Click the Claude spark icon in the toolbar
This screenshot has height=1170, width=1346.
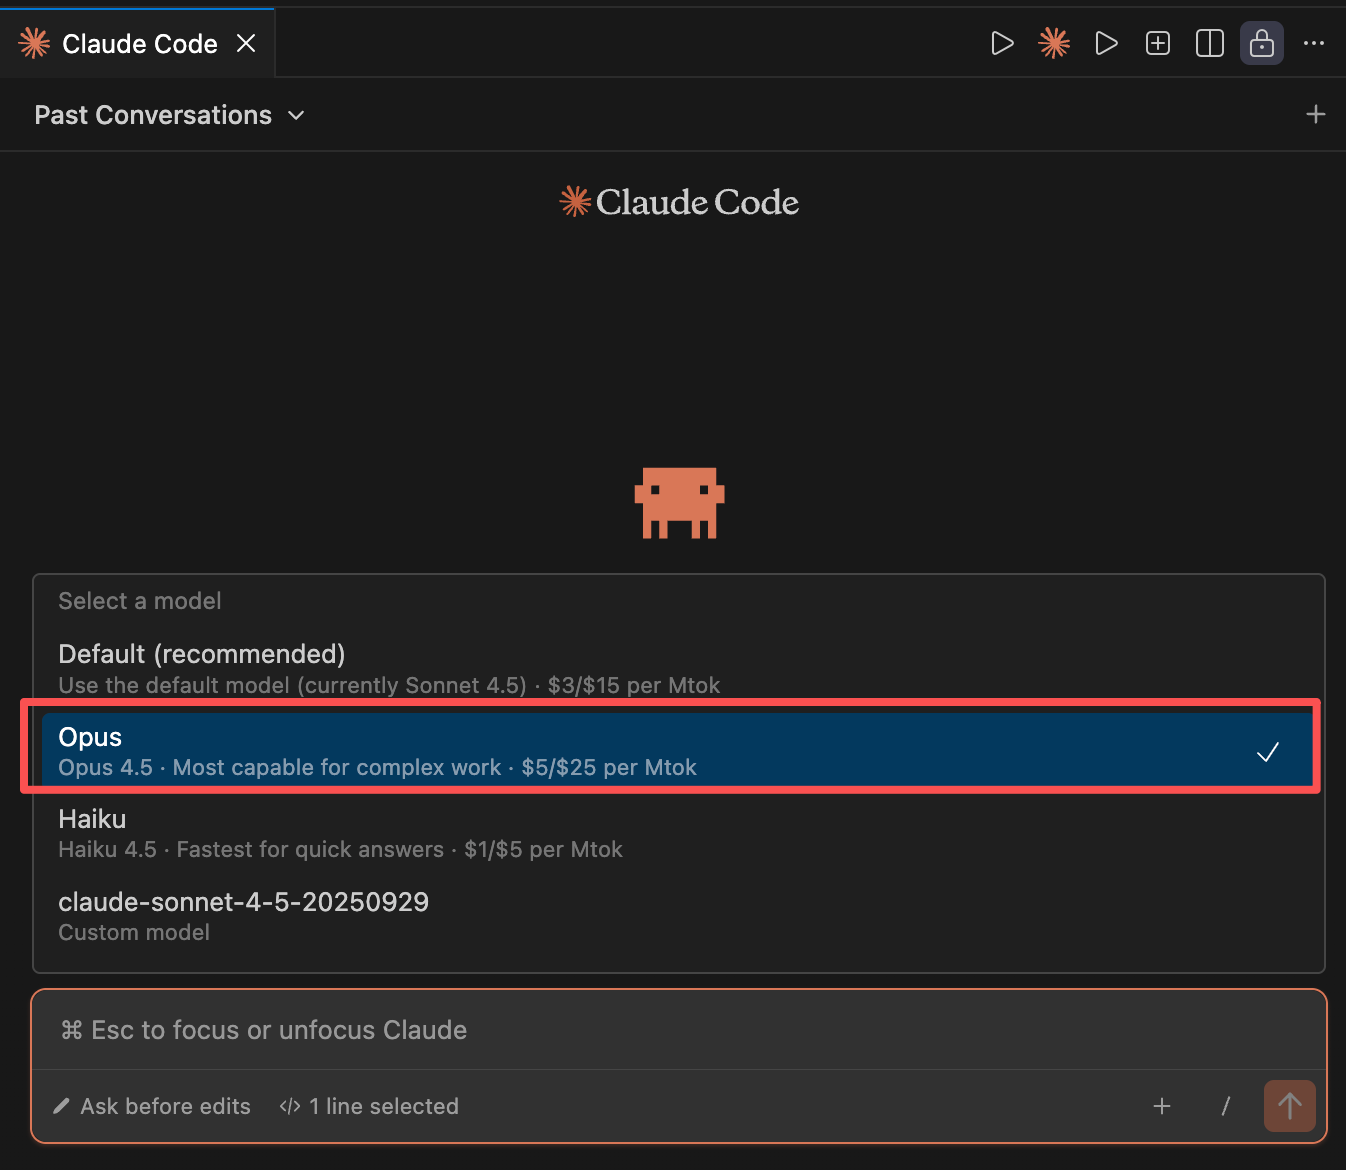click(1053, 43)
